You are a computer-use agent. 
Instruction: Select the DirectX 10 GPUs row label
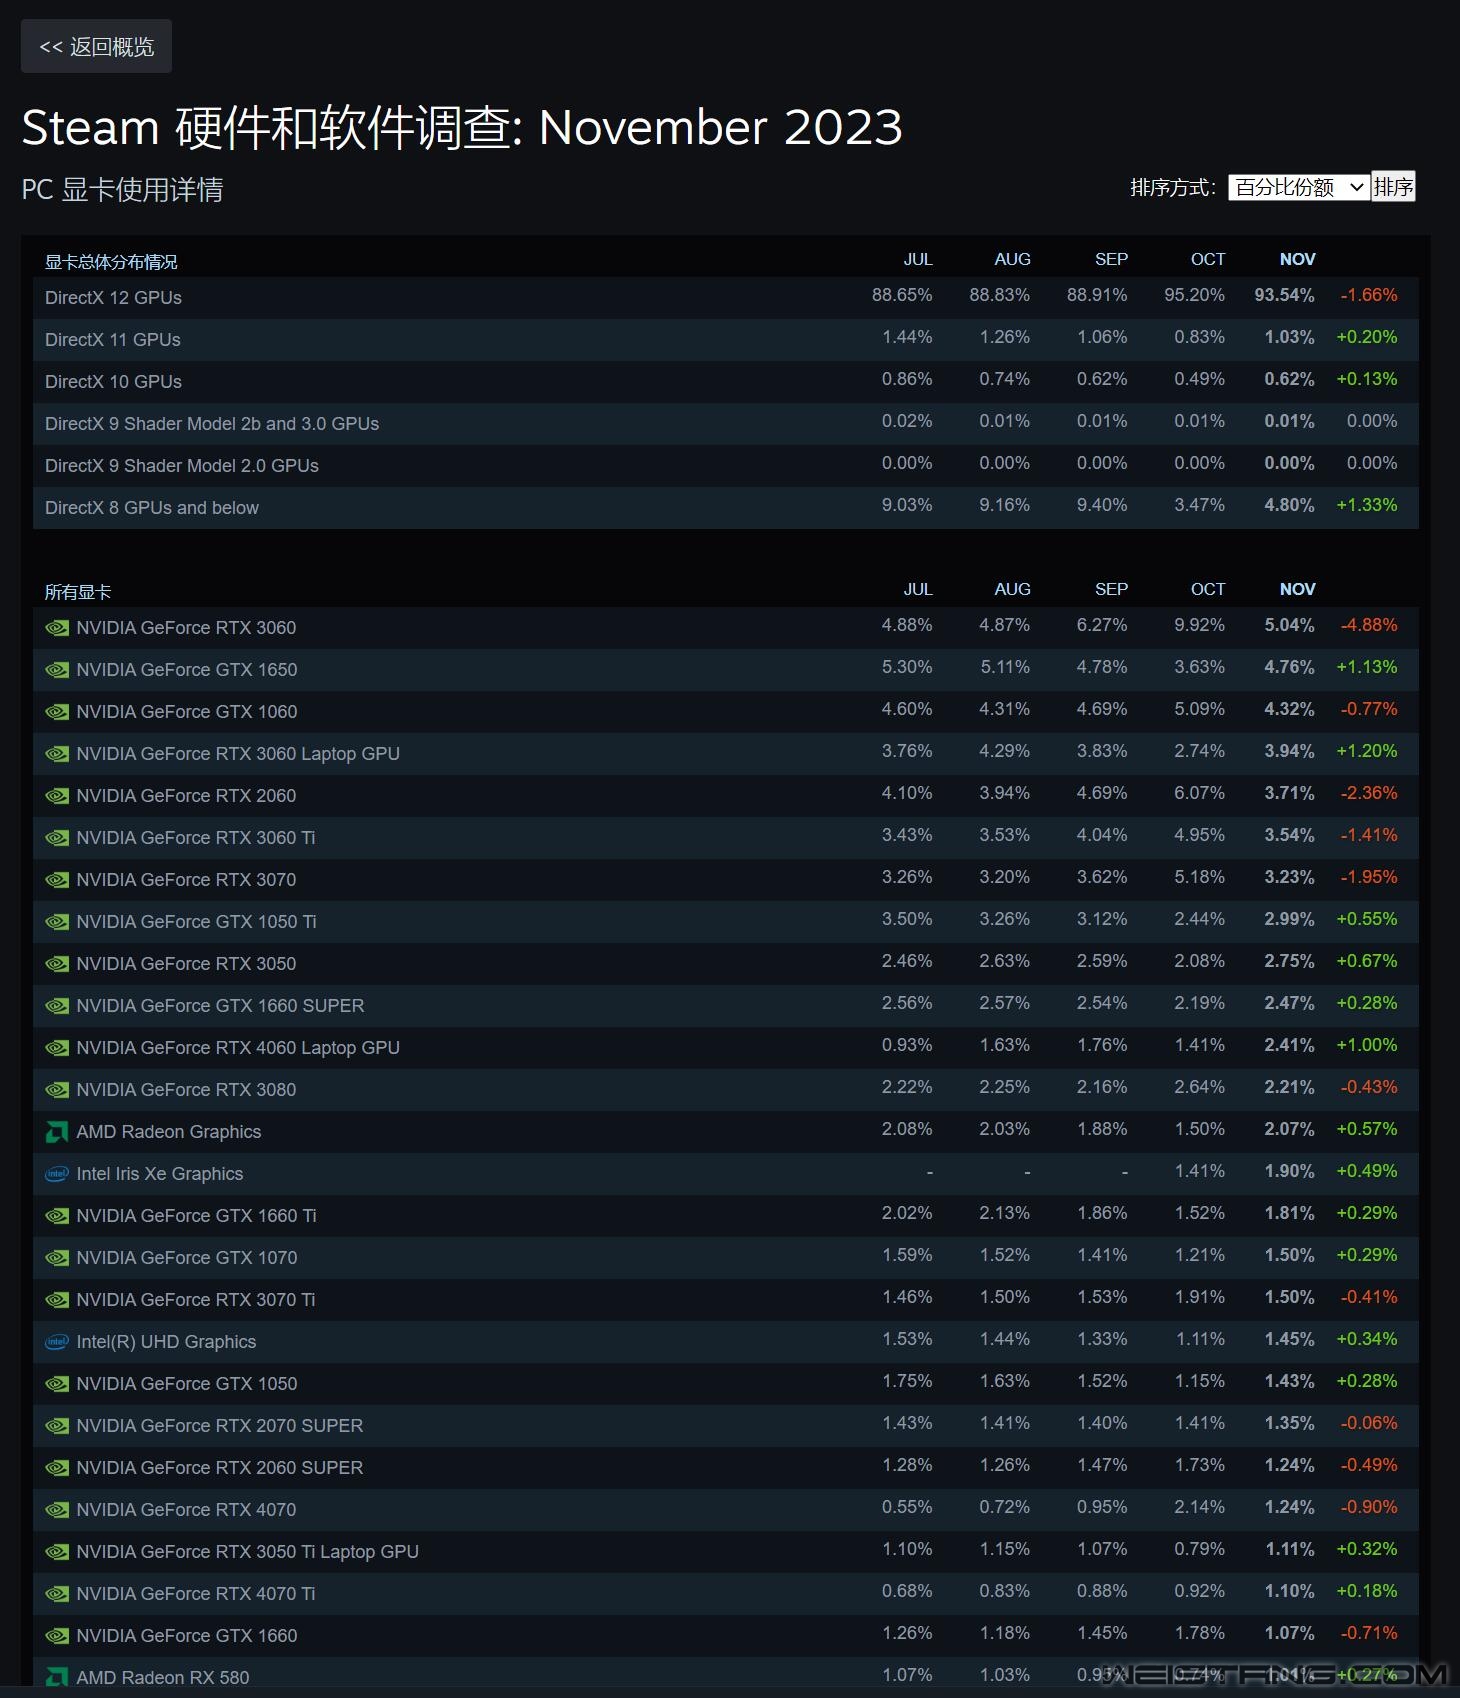tap(113, 382)
